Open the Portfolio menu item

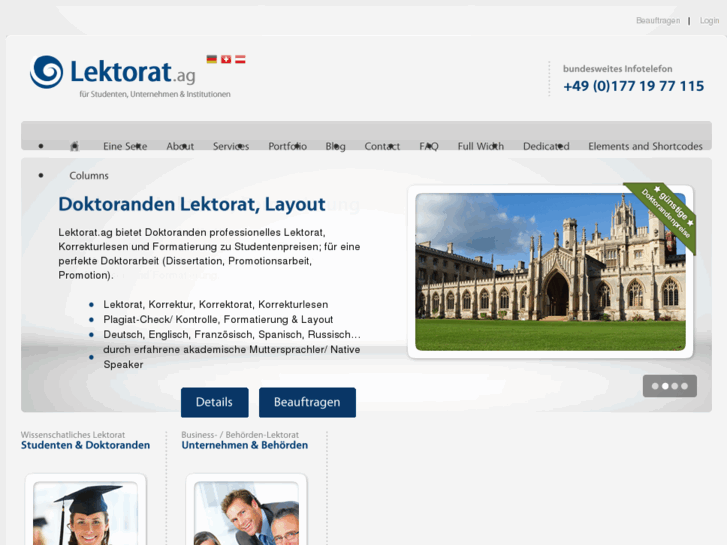click(x=287, y=146)
